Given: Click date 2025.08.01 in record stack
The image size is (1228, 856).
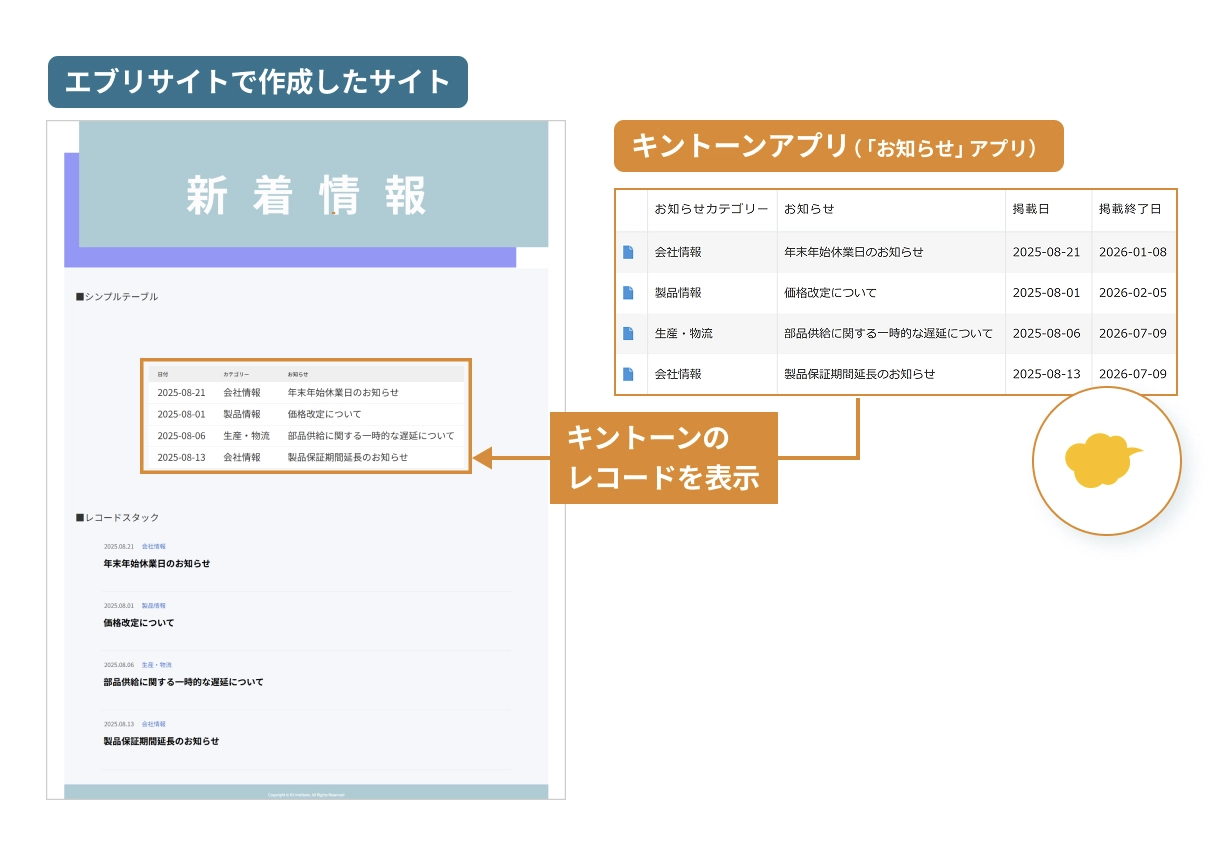Looking at the screenshot, I should click(119, 606).
